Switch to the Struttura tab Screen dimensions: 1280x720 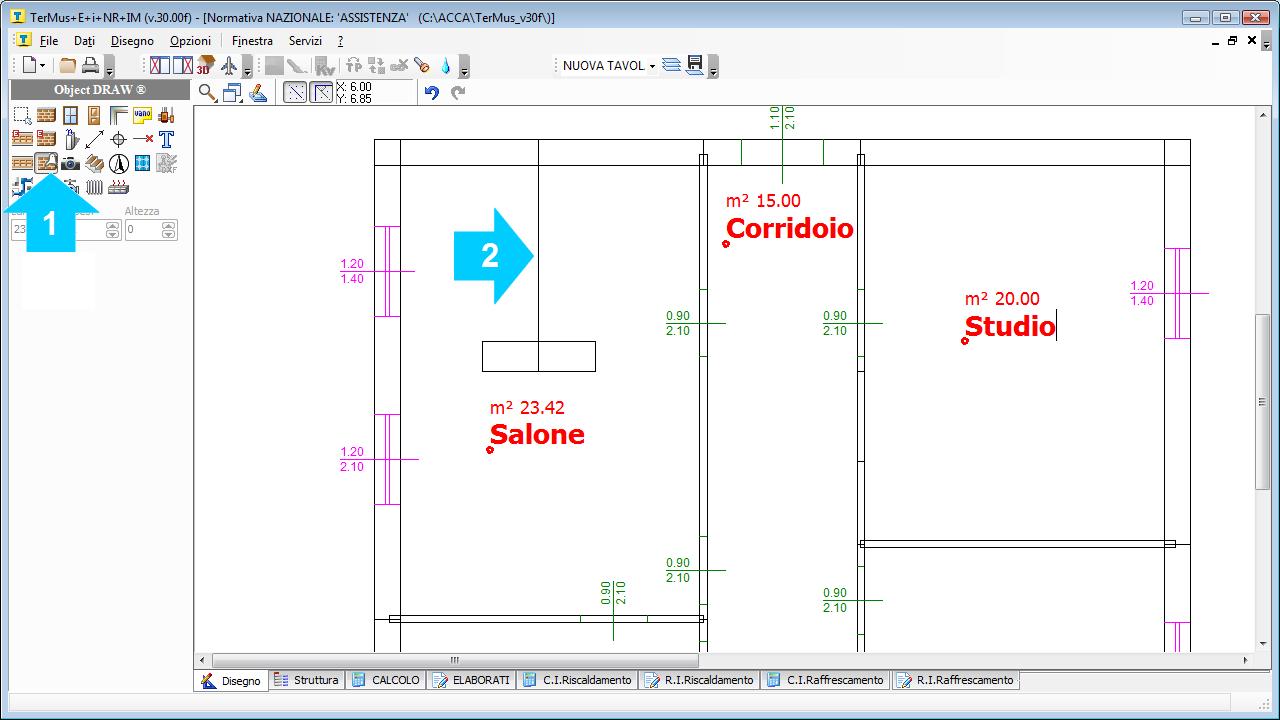click(x=307, y=680)
